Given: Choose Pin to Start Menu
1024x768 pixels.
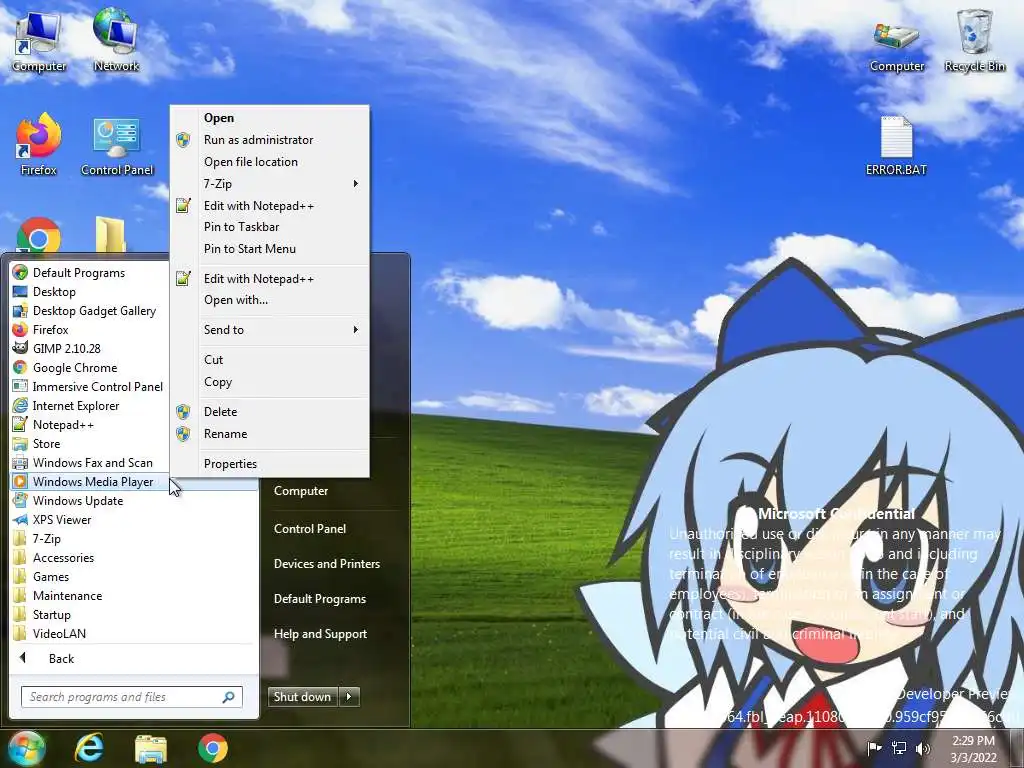Looking at the screenshot, I should coord(270,248).
